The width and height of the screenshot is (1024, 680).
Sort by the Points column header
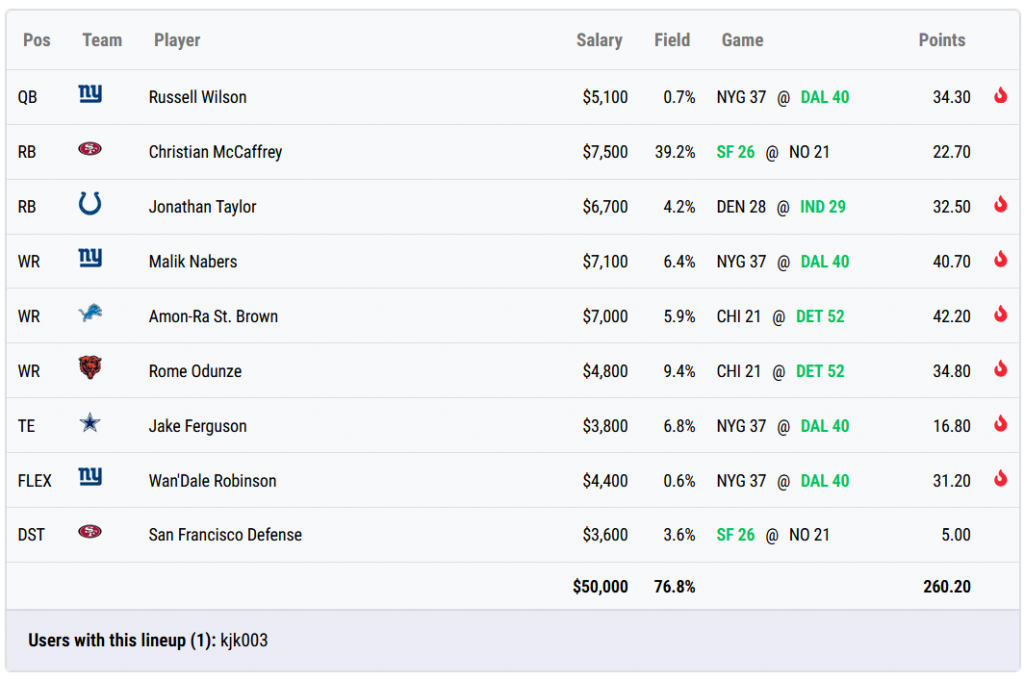pyautogui.click(x=941, y=40)
